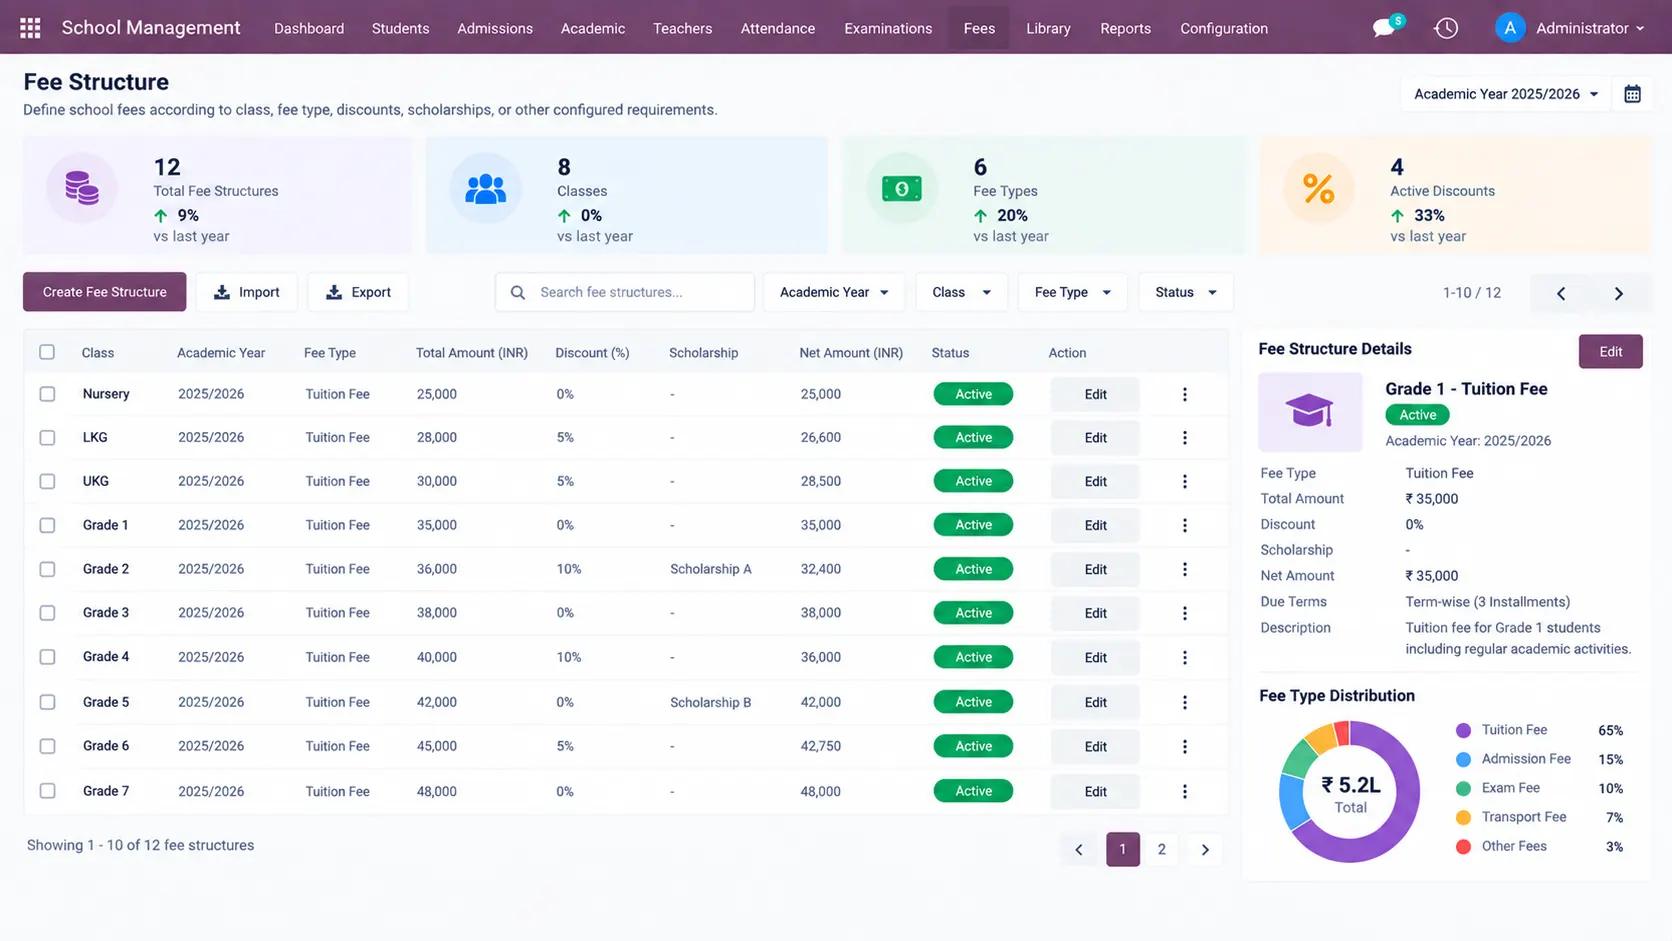1672x941 pixels.
Task: Focus the Search fee structures field
Action: (625, 292)
